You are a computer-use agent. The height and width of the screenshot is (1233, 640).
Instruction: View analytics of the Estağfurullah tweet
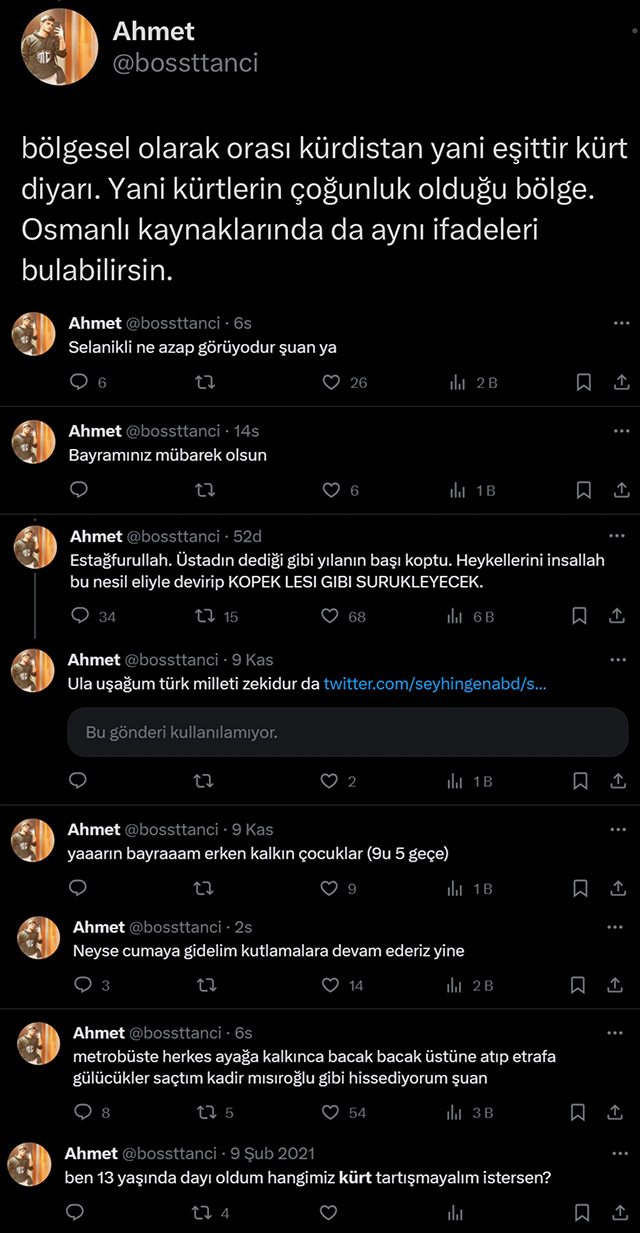click(x=456, y=617)
